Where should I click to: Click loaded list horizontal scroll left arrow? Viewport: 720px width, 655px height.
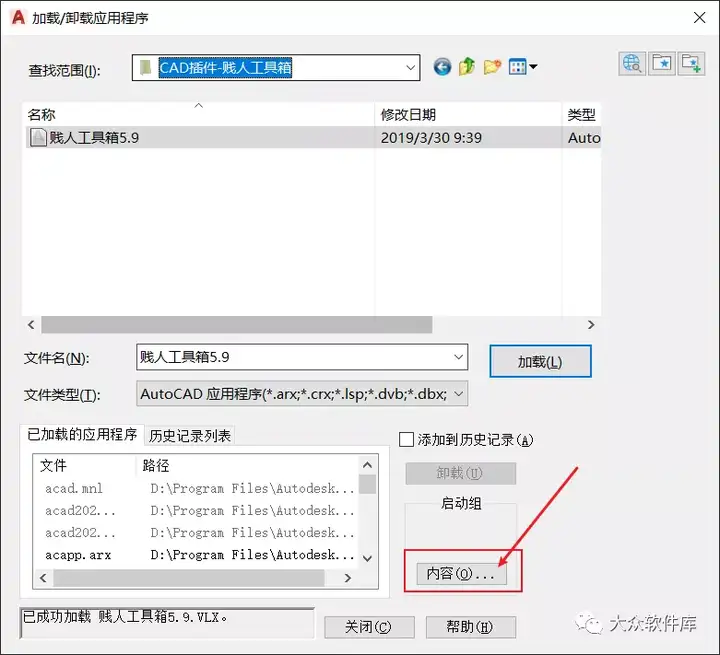click(43, 578)
